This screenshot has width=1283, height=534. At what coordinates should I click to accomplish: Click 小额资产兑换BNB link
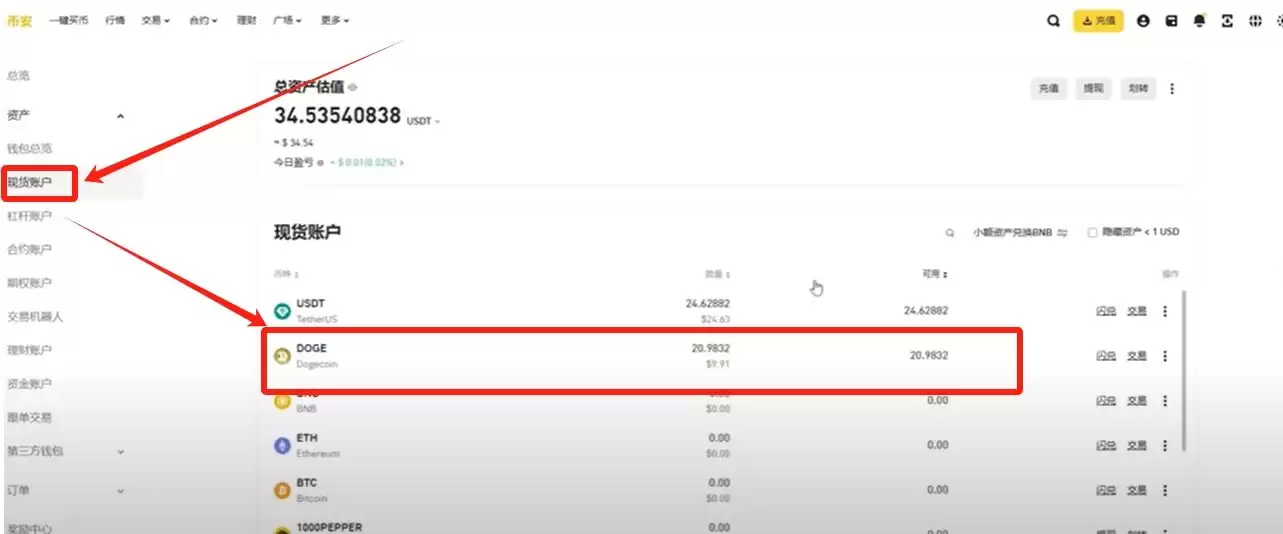point(1012,232)
